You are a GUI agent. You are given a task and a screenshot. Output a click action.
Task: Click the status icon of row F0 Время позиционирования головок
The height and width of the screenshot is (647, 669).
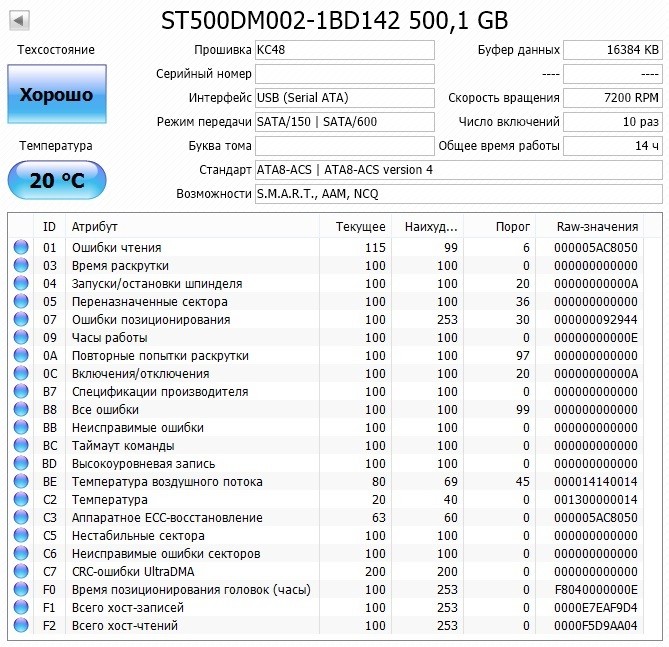point(21,589)
